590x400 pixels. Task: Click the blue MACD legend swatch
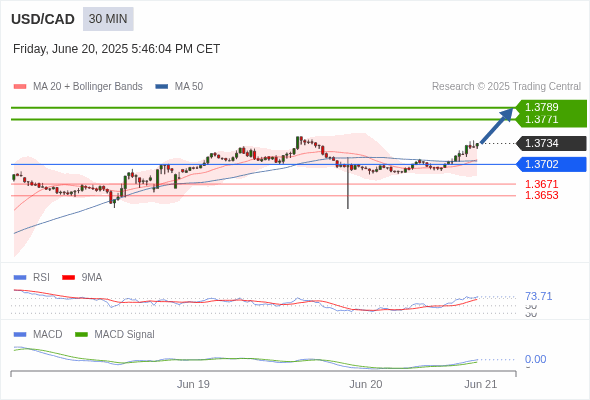[x=20, y=334]
